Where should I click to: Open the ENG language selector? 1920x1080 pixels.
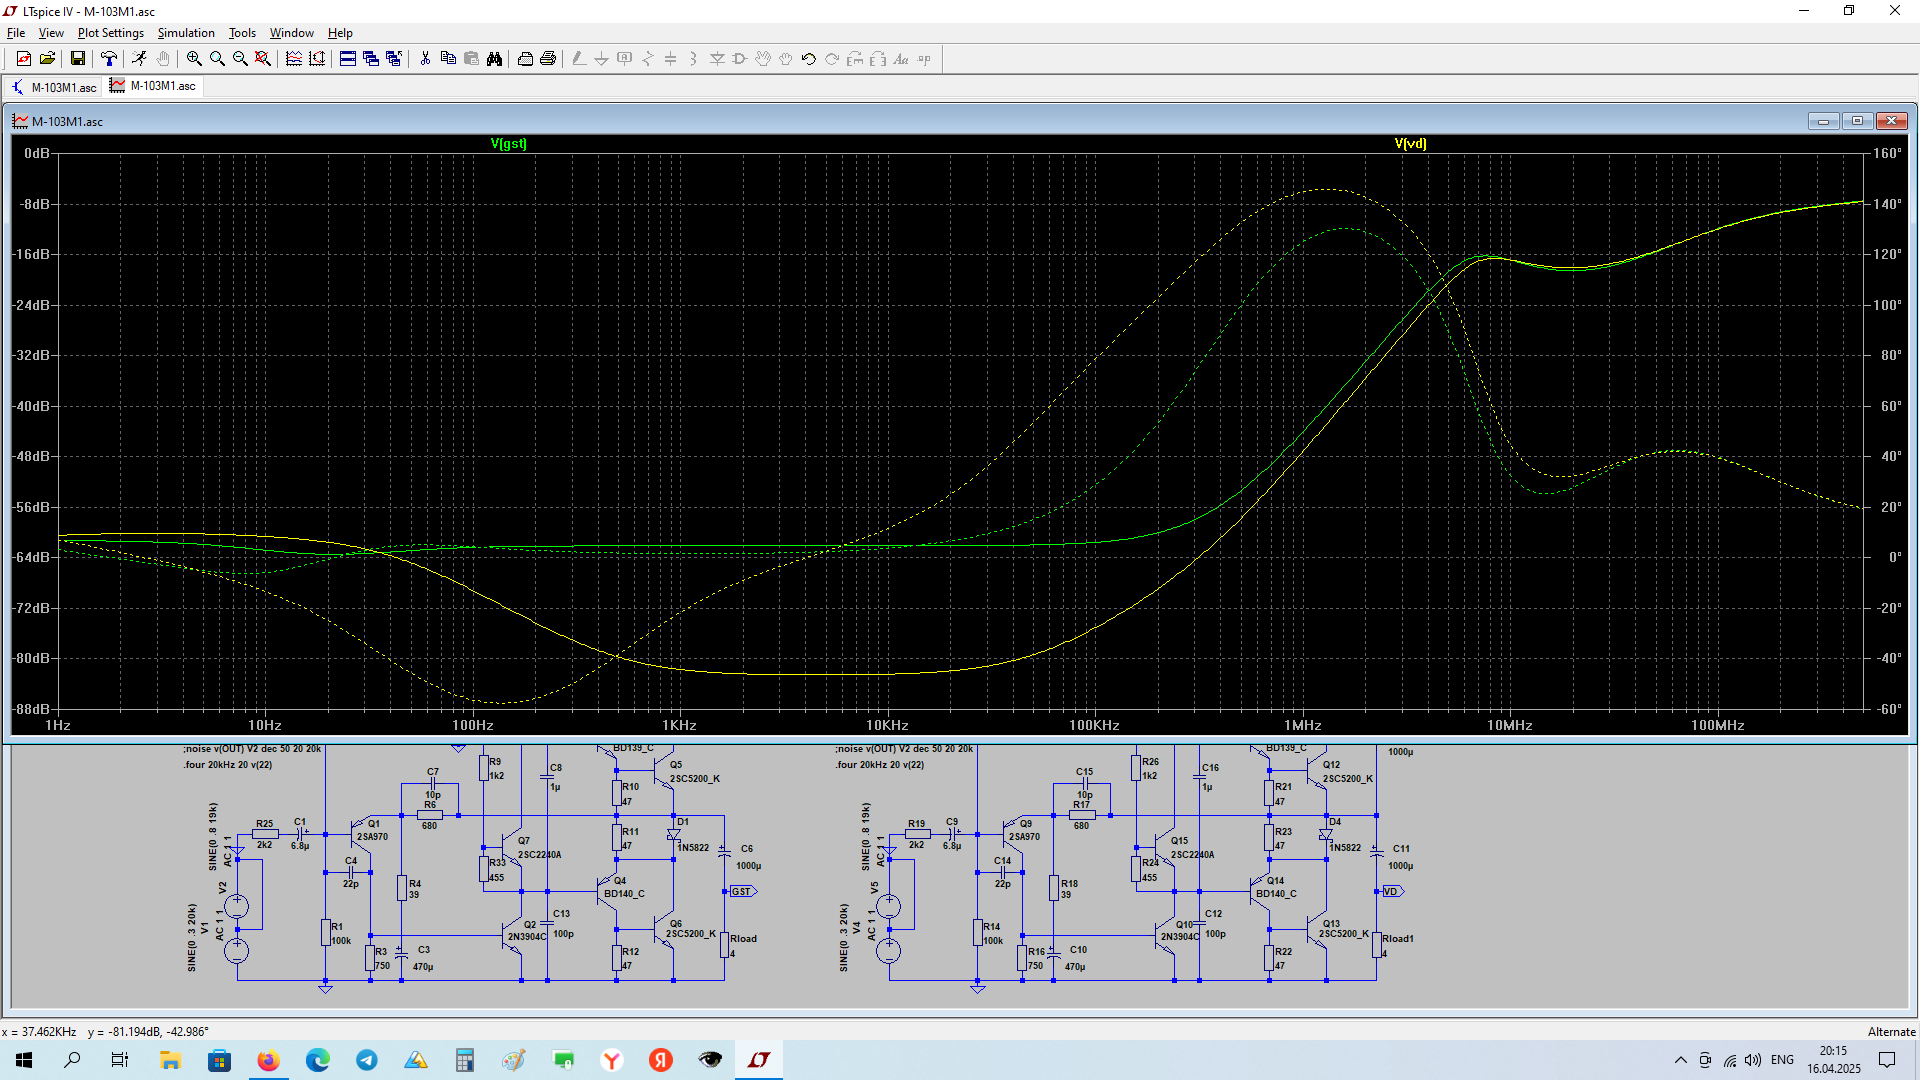(1782, 1060)
